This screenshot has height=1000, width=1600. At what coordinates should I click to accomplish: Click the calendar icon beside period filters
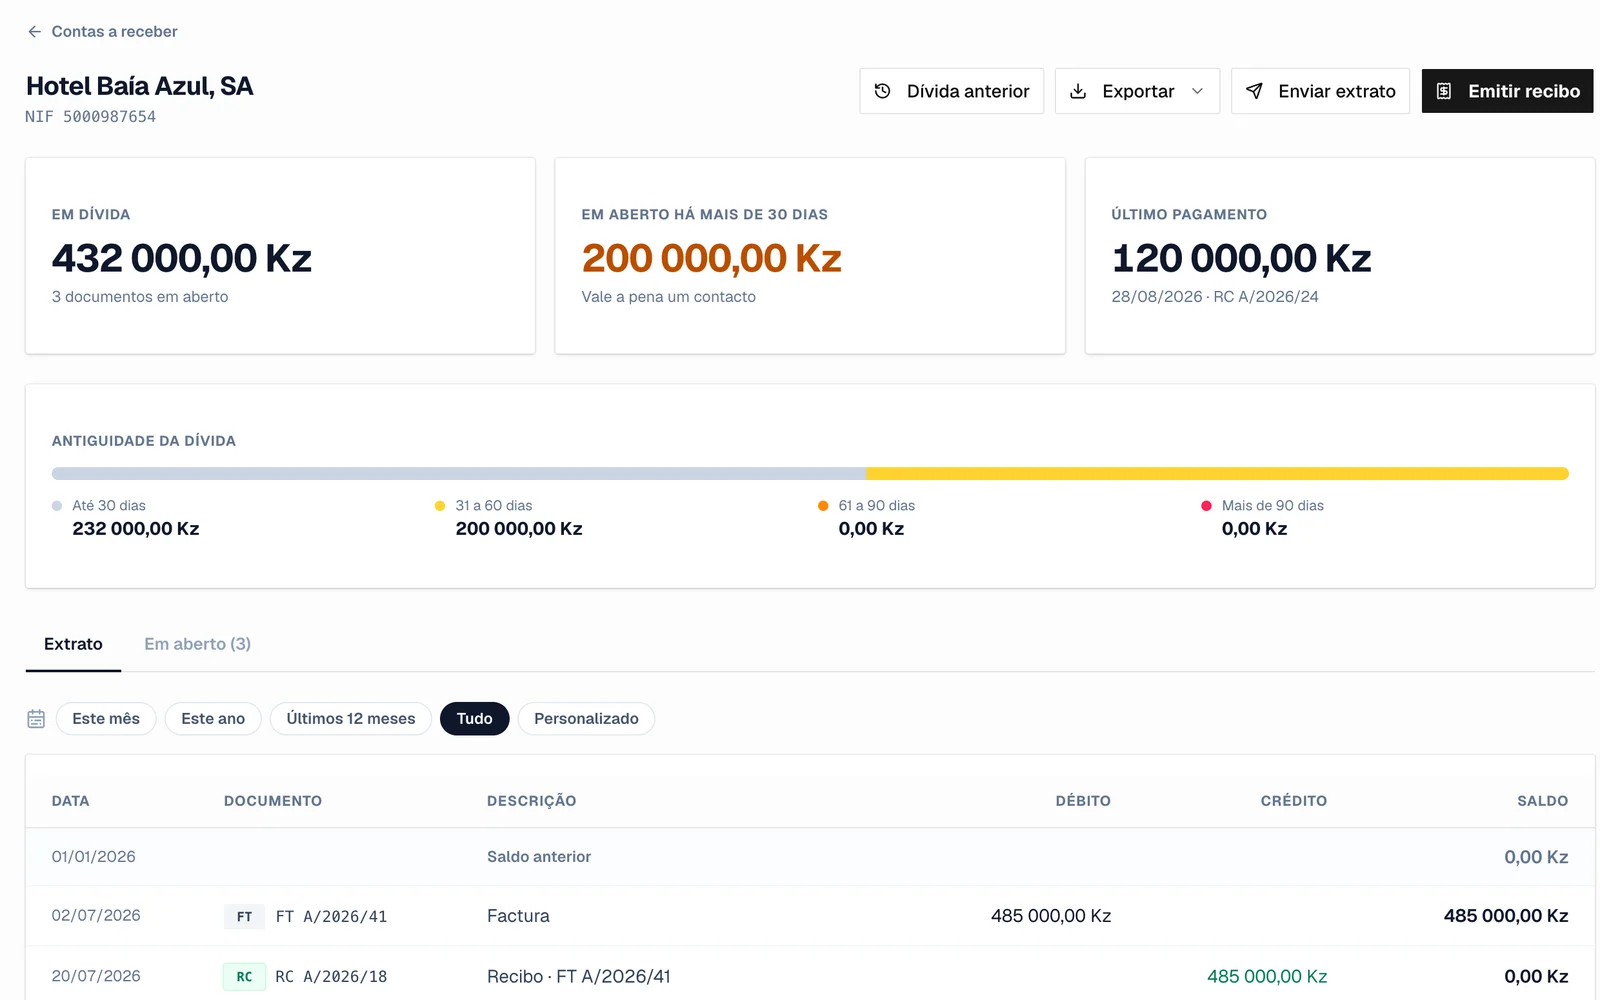[x=36, y=719]
